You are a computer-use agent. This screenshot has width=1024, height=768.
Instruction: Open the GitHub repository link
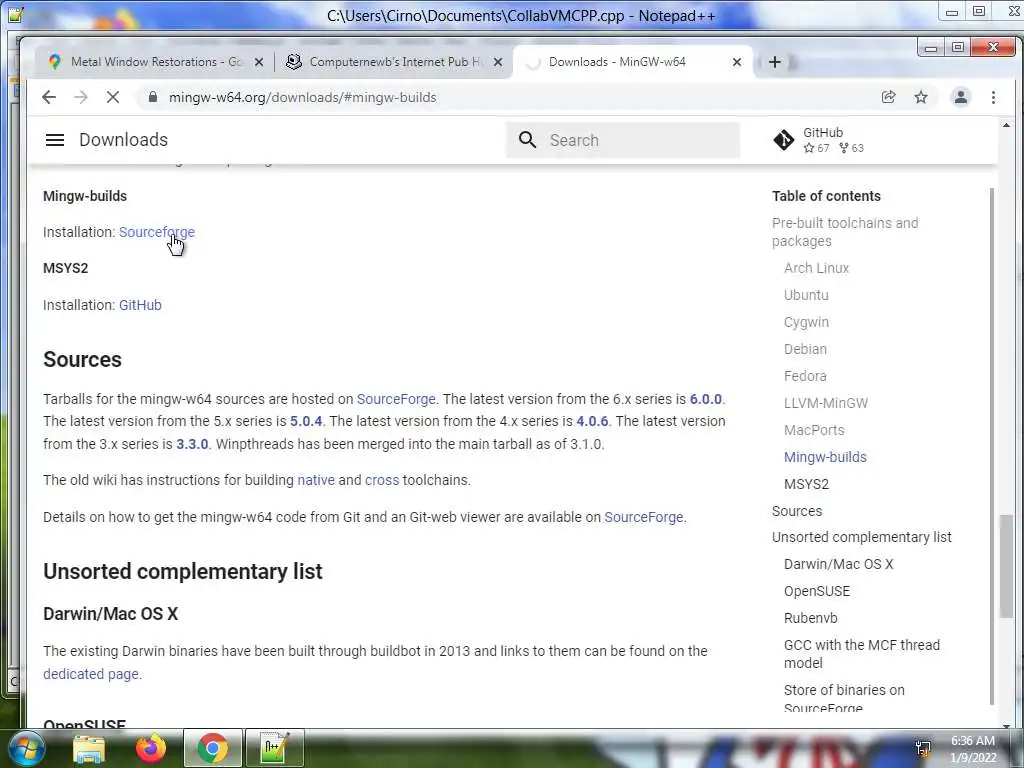click(820, 140)
